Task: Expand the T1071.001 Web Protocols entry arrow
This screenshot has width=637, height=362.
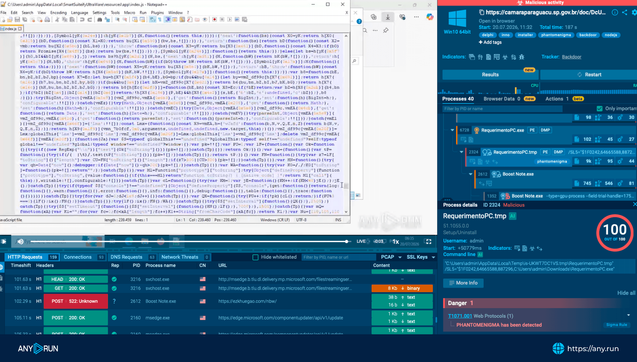Action: click(x=628, y=316)
